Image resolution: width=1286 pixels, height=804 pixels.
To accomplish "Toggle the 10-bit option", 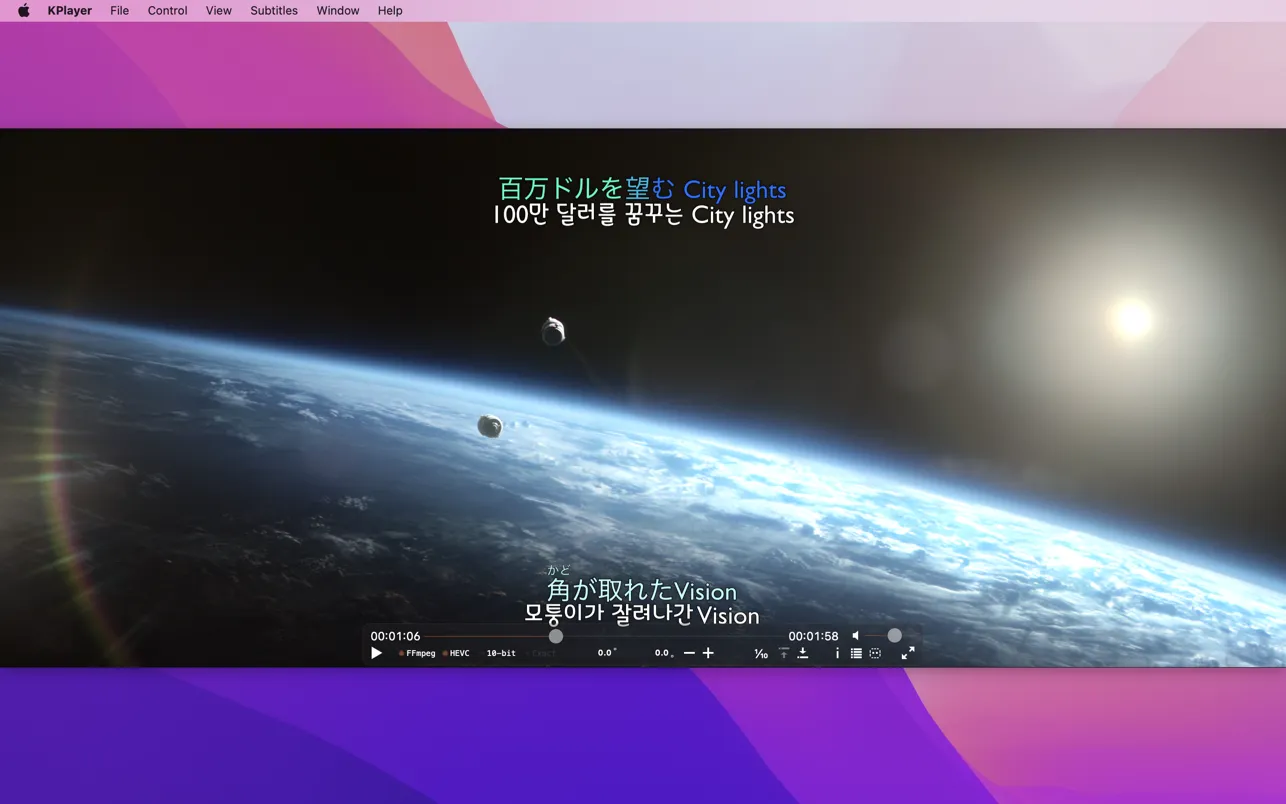I will [x=501, y=653].
